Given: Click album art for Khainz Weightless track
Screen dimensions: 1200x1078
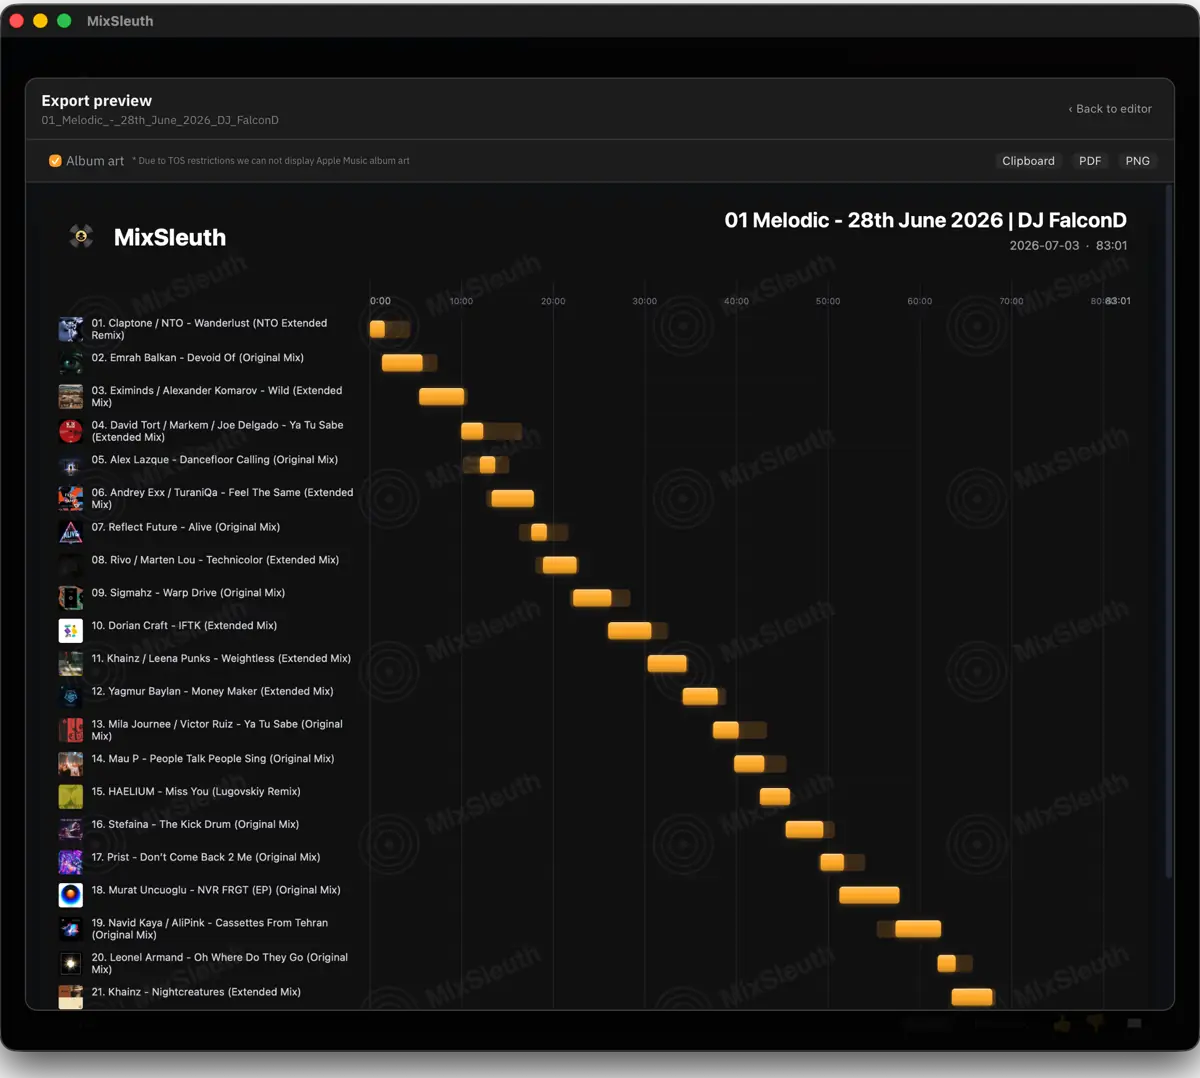Looking at the screenshot, I should [70, 664].
